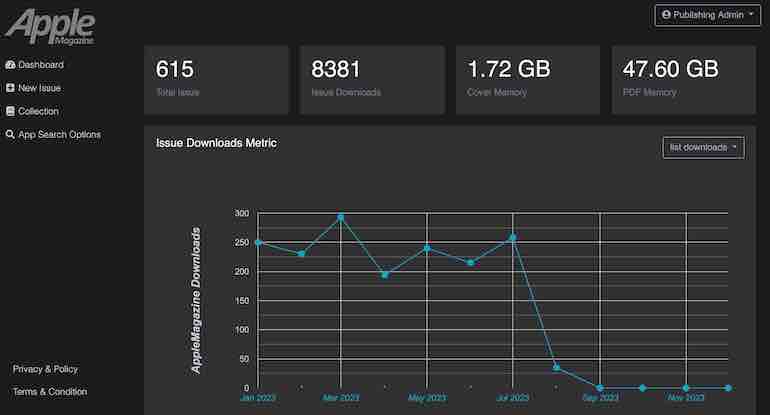Click the App Search magnifier icon
The width and height of the screenshot is (770, 415).
pyautogui.click(x=10, y=134)
